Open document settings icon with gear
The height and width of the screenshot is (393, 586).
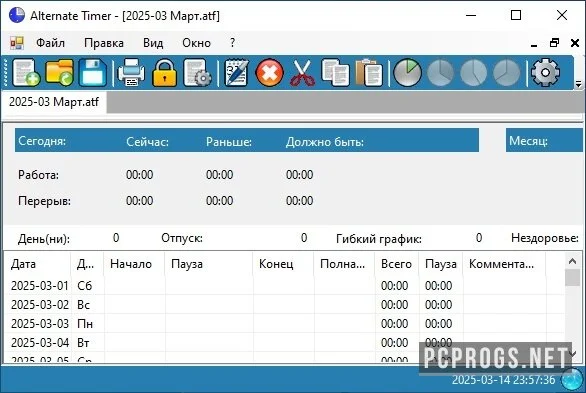coord(197,72)
